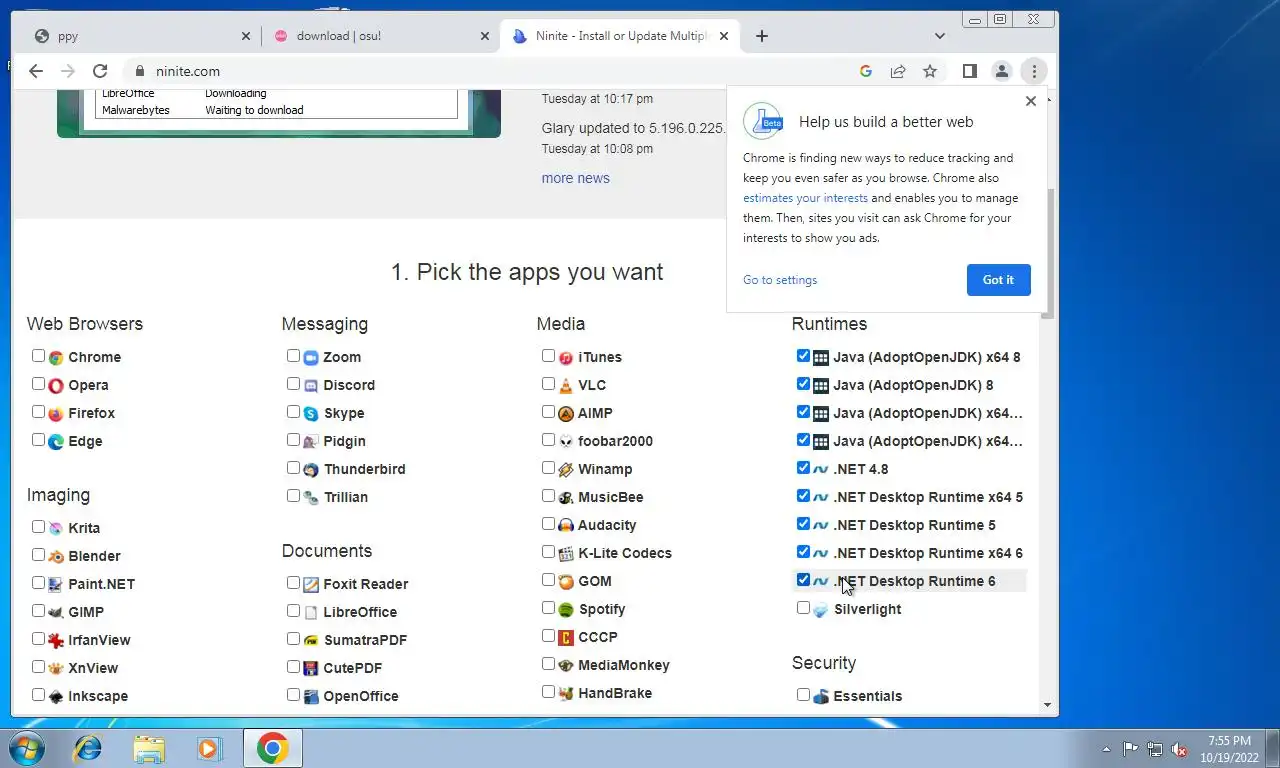This screenshot has width=1280, height=768.
Task: Click the iTunes app icon
Action: point(566,357)
